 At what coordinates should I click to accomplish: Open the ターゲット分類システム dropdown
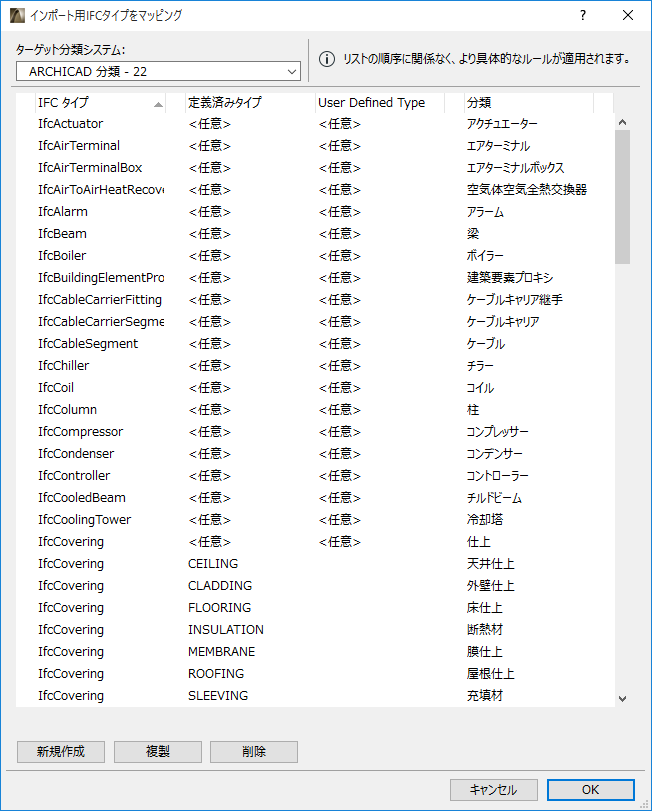click(x=158, y=71)
